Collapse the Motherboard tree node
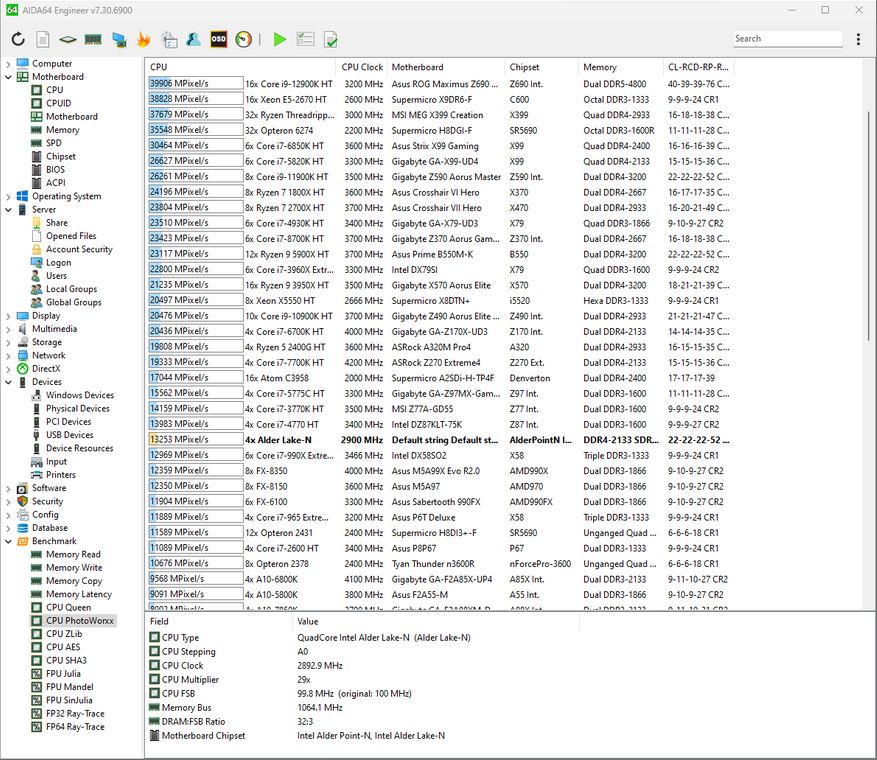877x760 pixels. tap(8, 77)
